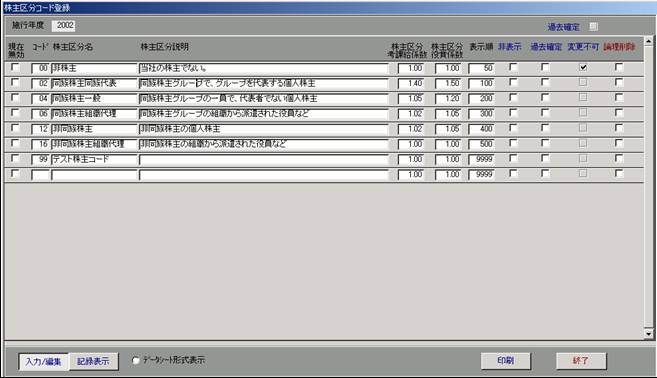Edit 株主区分名 field 同族株主同族代表

click(x=94, y=83)
